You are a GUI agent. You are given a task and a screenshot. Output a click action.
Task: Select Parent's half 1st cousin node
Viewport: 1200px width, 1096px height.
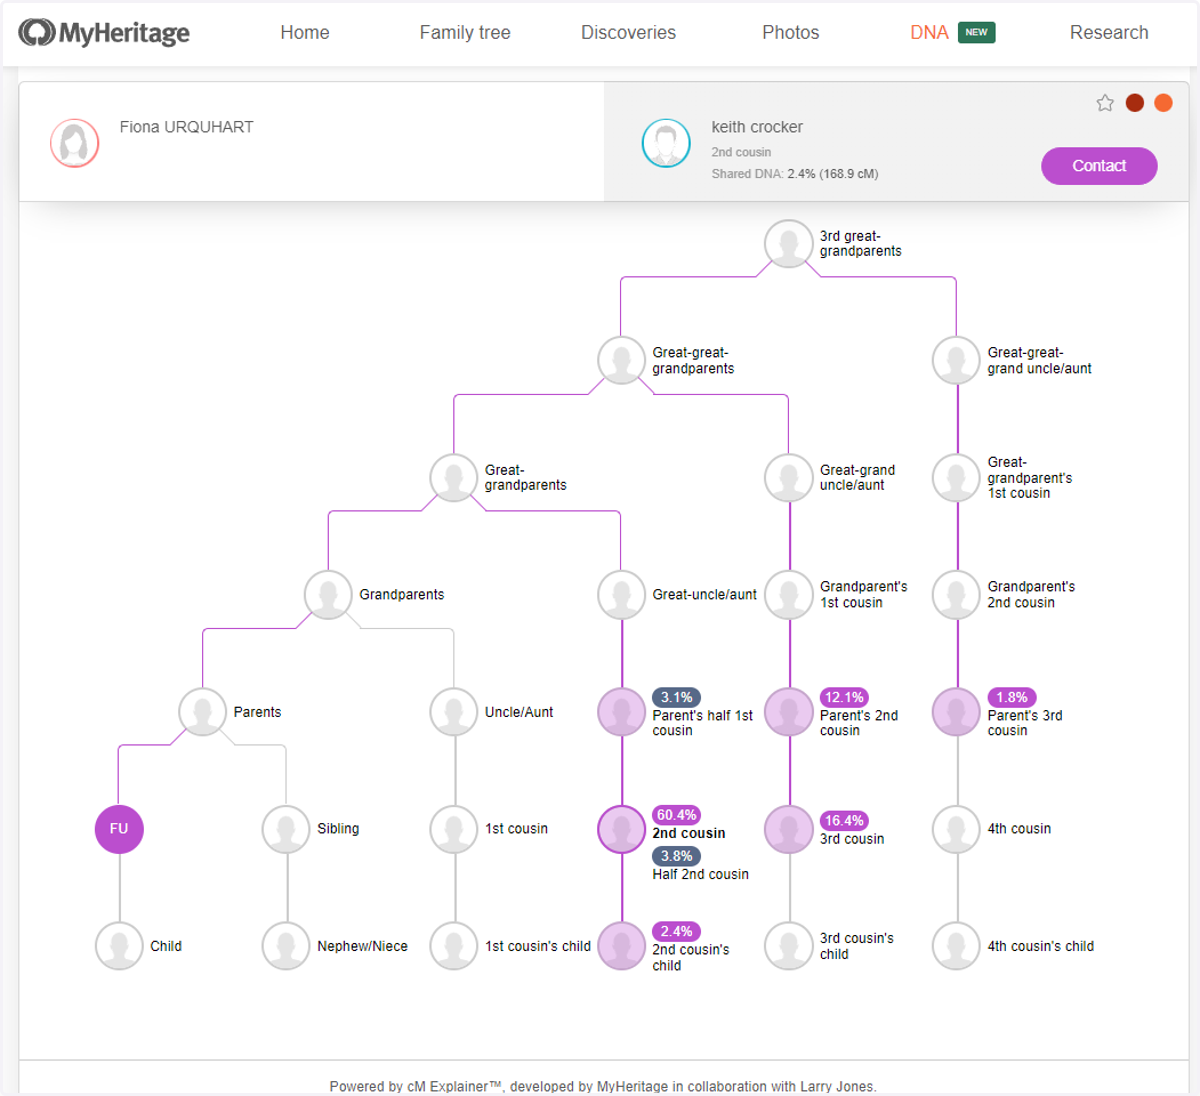[622, 712]
